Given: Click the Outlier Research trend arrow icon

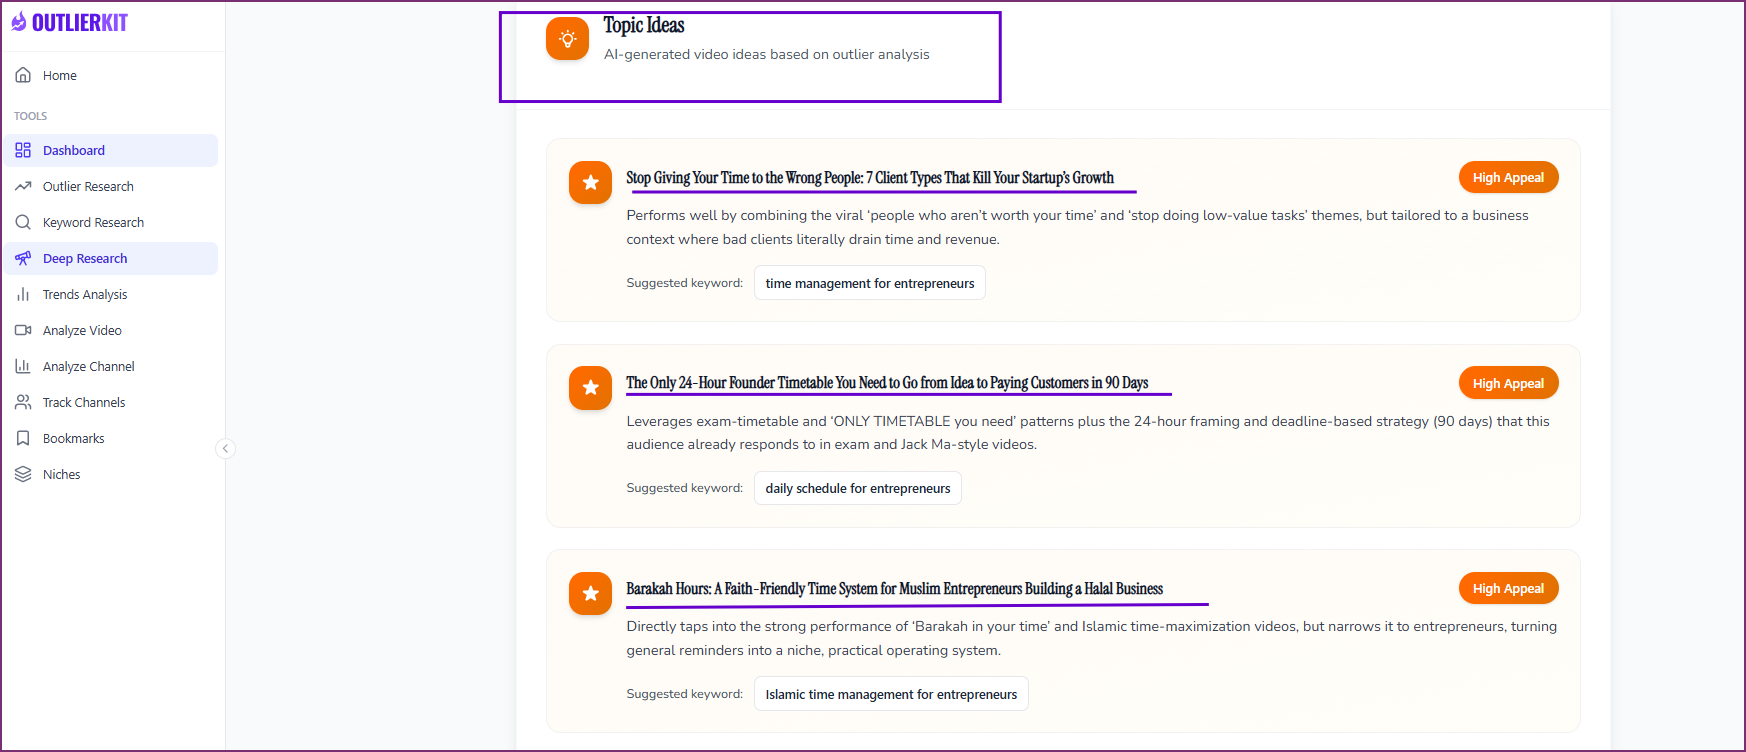Looking at the screenshot, I should [x=23, y=186].
